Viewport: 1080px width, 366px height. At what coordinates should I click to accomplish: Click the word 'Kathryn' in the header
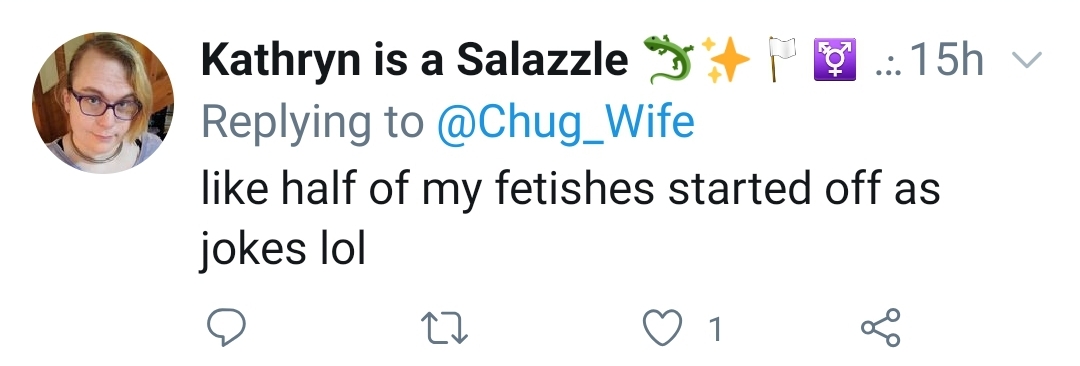pos(280,61)
